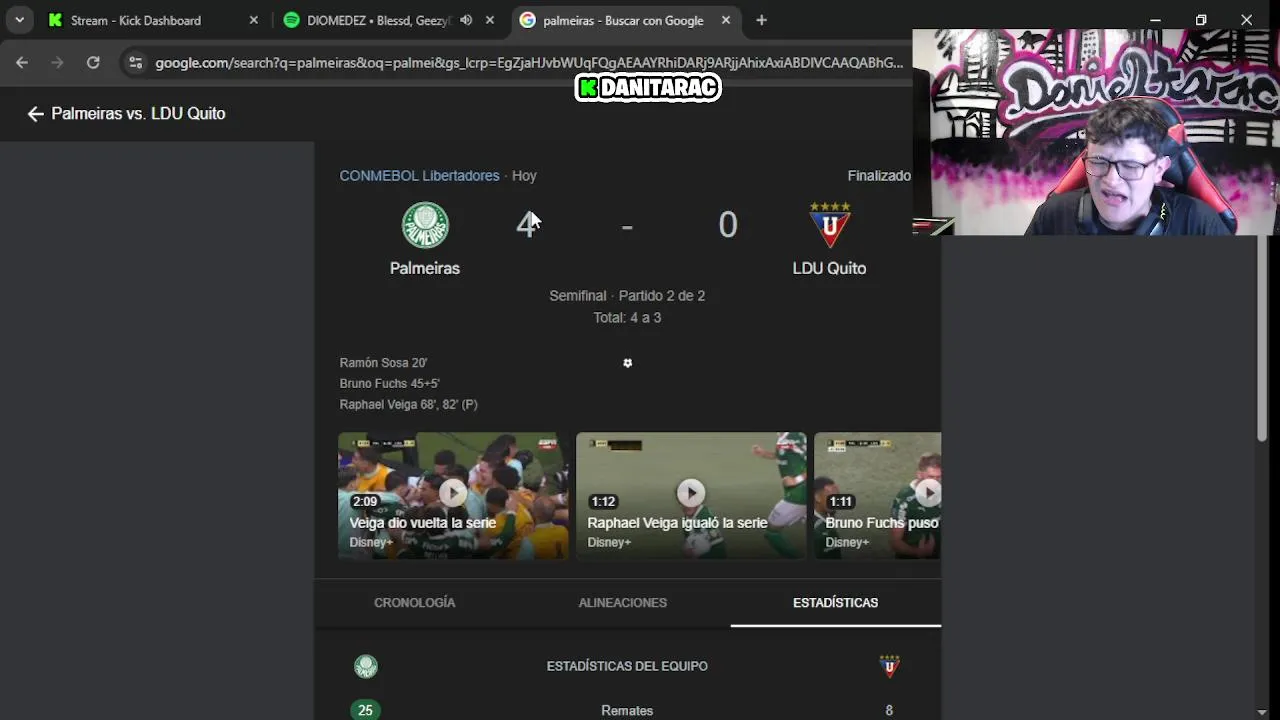Click the LDU Quito team crest
The height and width of the screenshot is (720, 1280).
829,225
